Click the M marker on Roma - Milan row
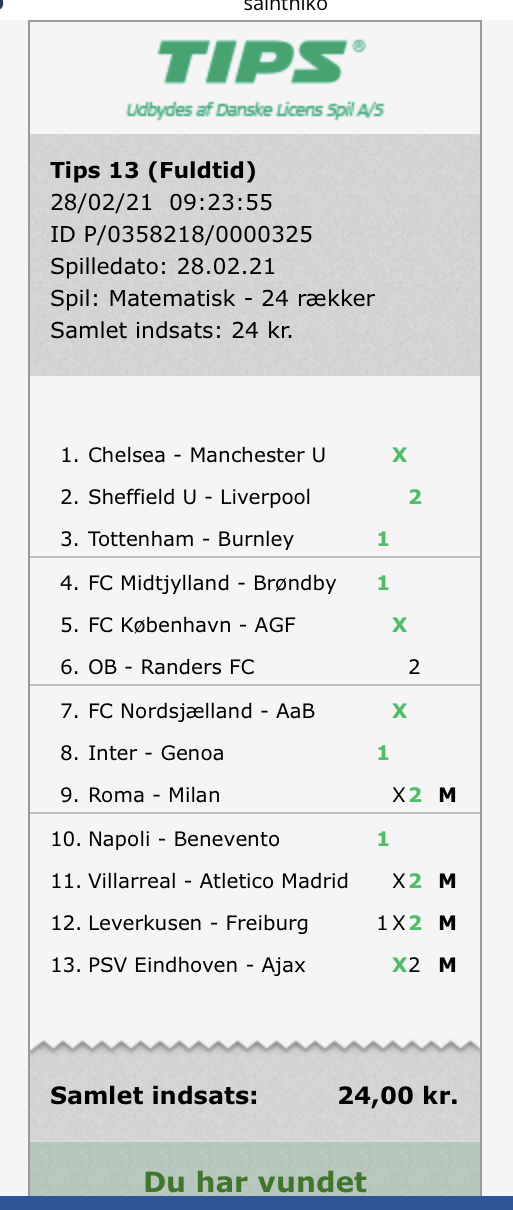The image size is (513, 1210). pyautogui.click(x=447, y=796)
